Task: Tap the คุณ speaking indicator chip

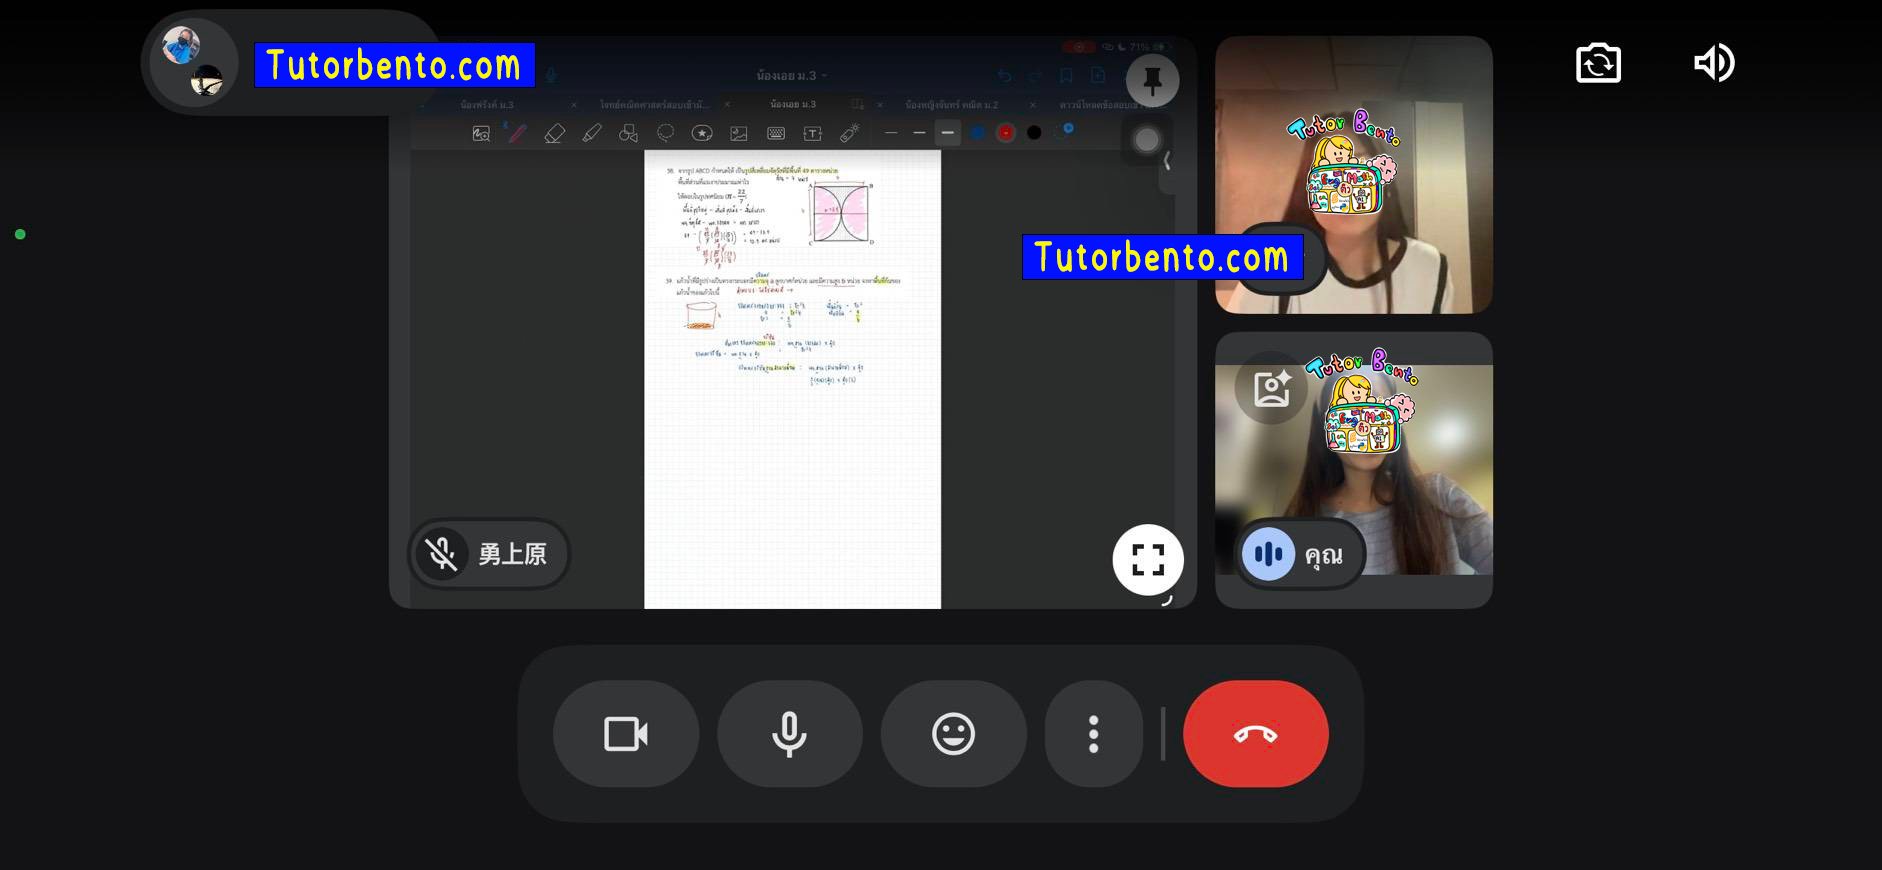Action: coord(1301,554)
